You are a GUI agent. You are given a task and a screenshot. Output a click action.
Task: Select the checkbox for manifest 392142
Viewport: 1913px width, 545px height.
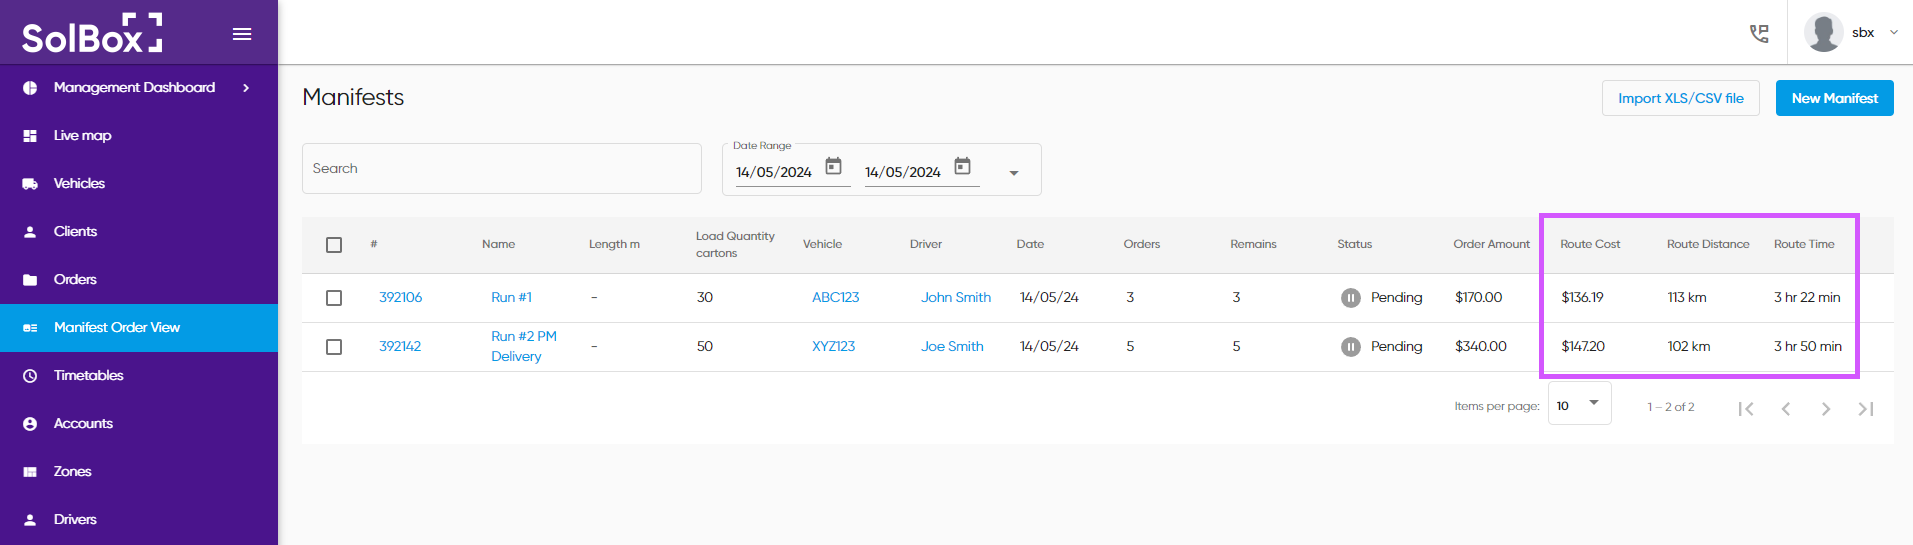pos(334,347)
